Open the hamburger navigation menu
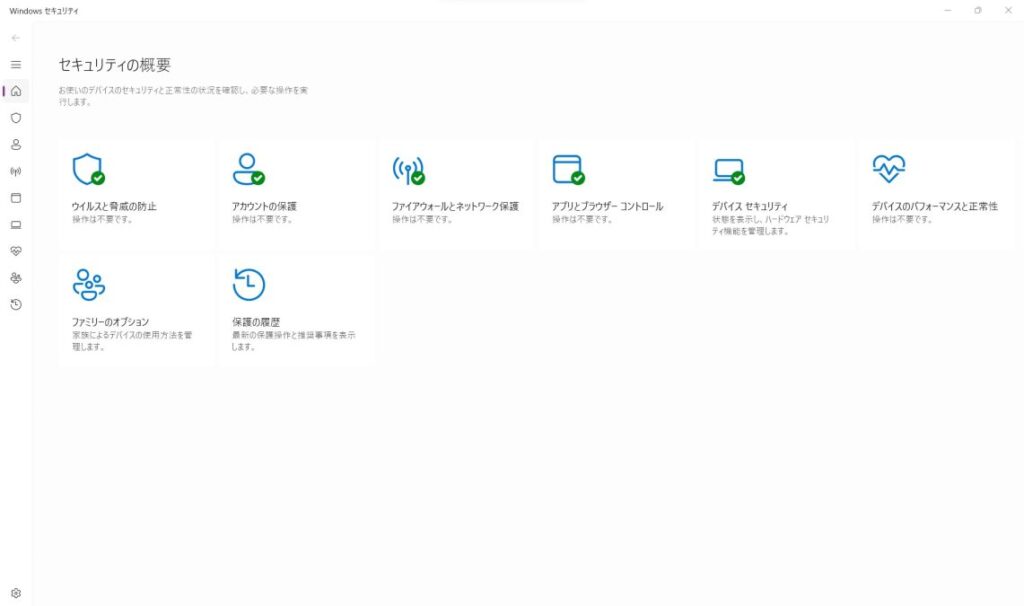Screen dimensions: 1024x606 tap(16, 65)
